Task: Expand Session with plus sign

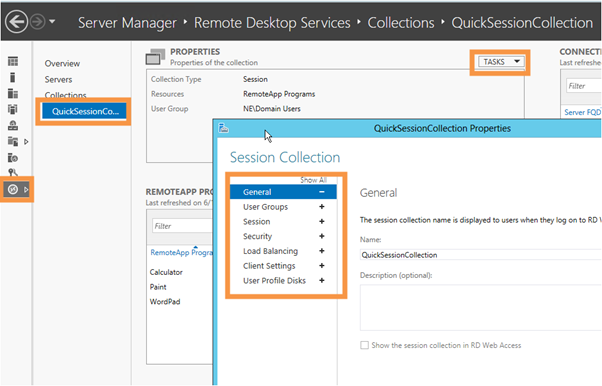Action: tap(322, 221)
